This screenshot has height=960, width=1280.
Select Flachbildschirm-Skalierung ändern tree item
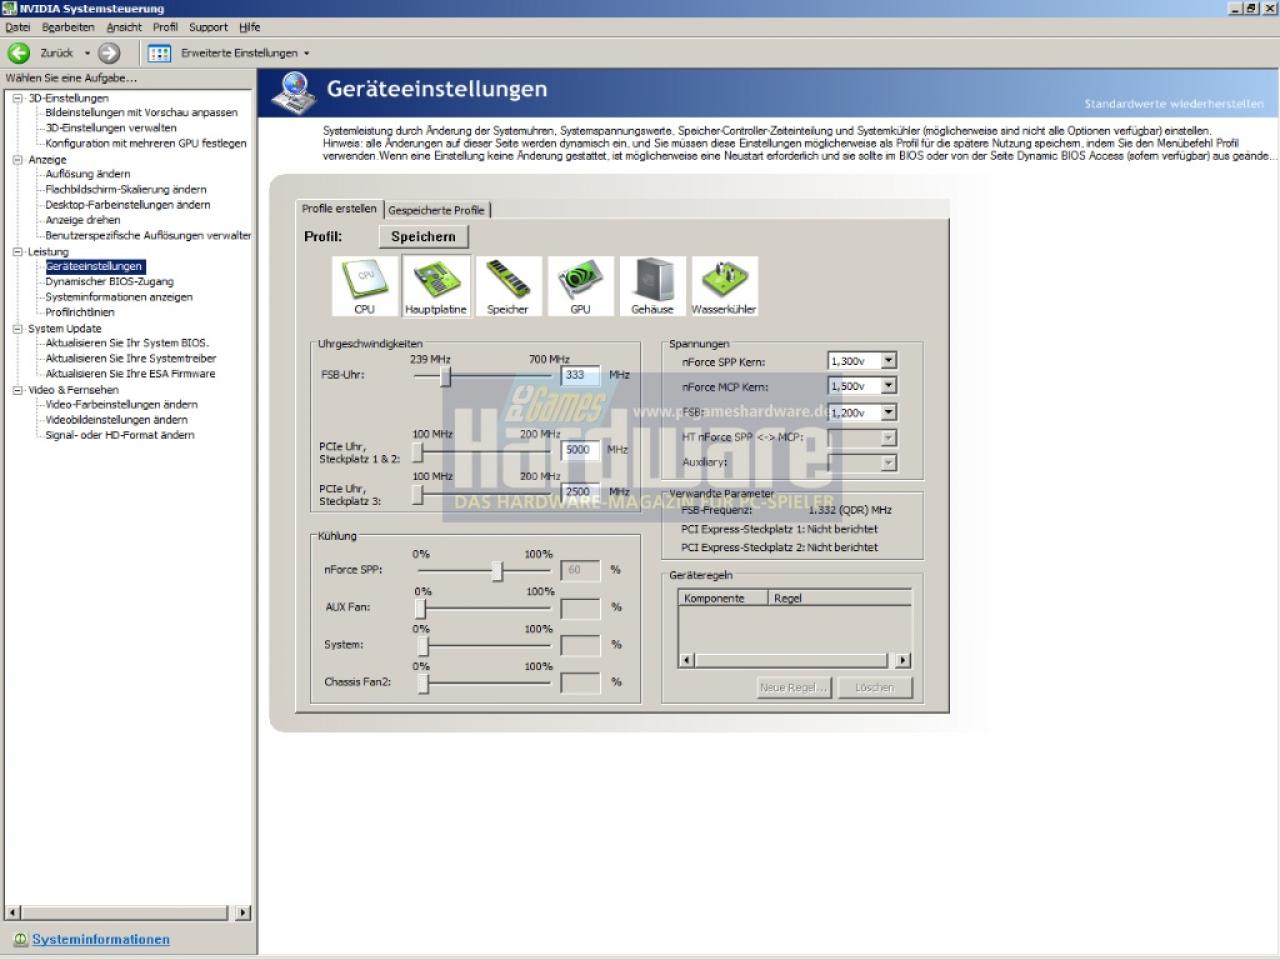tap(126, 189)
